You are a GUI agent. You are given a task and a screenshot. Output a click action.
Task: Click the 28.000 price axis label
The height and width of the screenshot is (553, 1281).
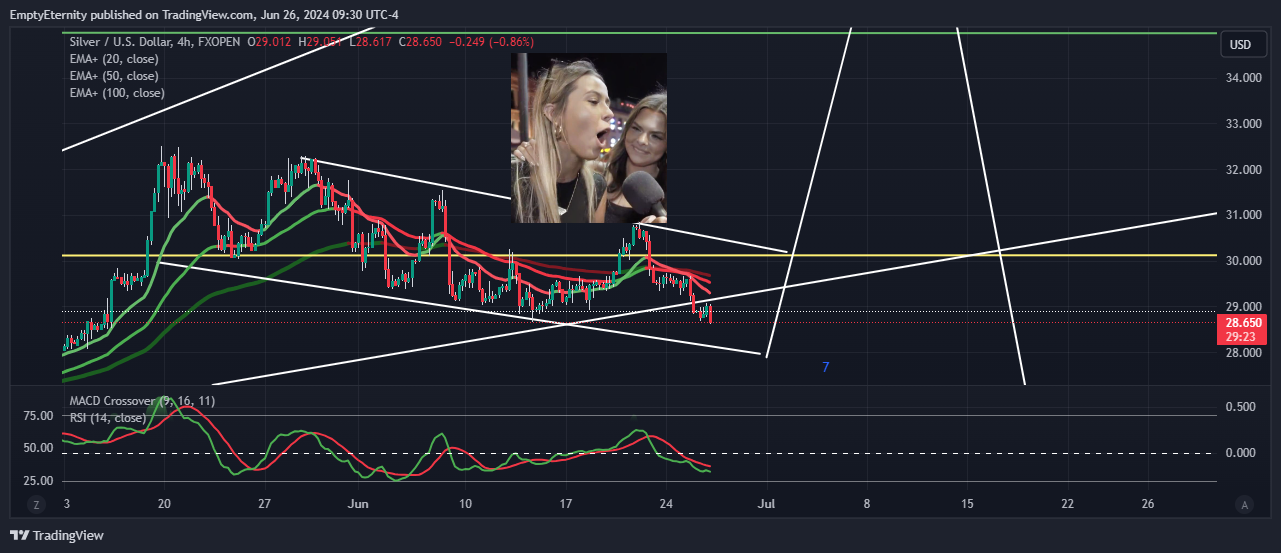(x=1244, y=353)
